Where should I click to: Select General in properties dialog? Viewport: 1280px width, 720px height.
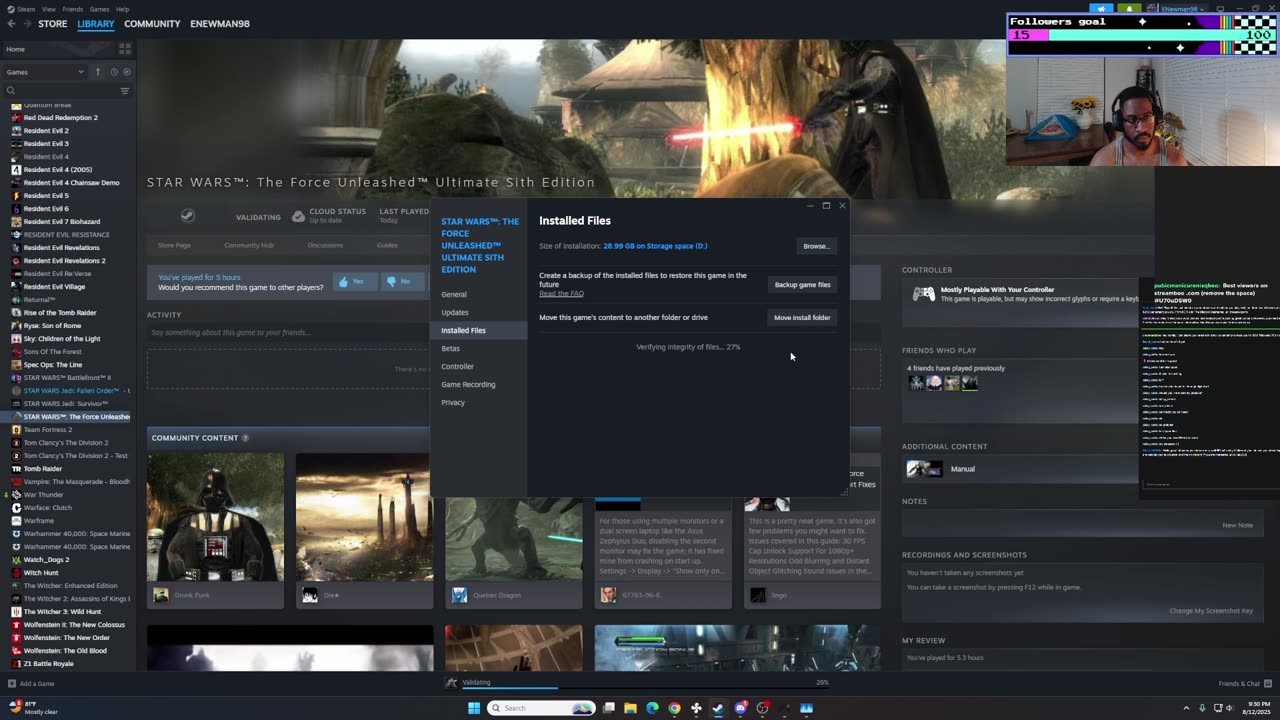pyautogui.click(x=454, y=294)
